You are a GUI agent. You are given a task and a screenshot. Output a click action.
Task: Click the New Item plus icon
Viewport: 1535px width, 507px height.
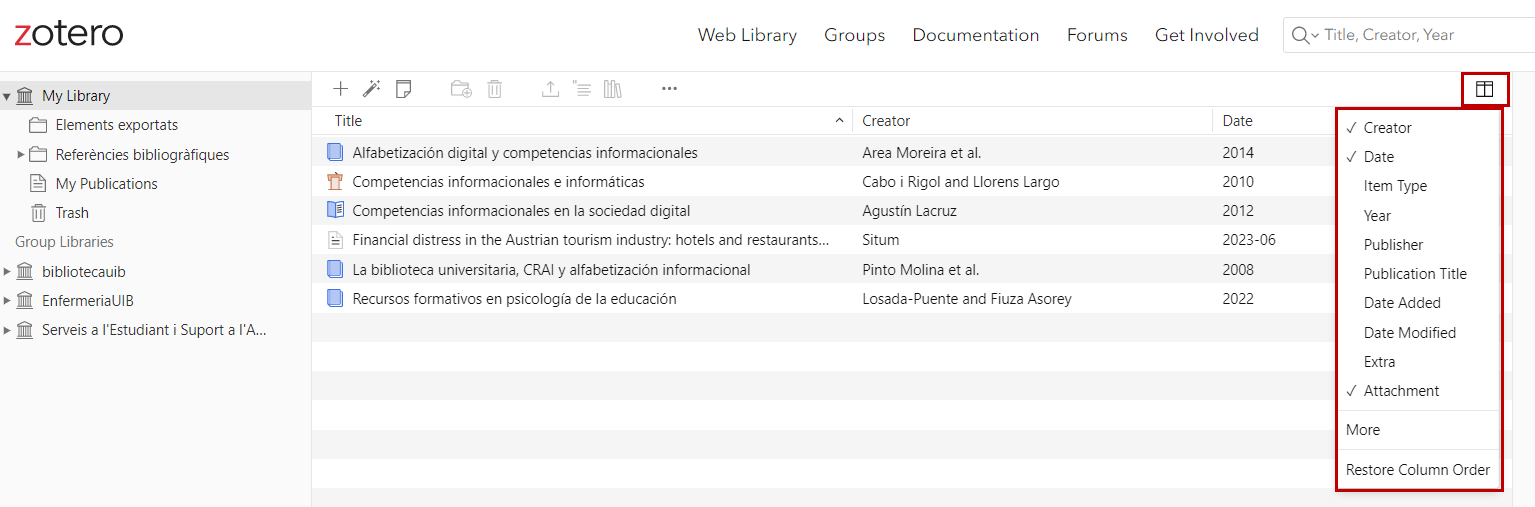click(340, 89)
